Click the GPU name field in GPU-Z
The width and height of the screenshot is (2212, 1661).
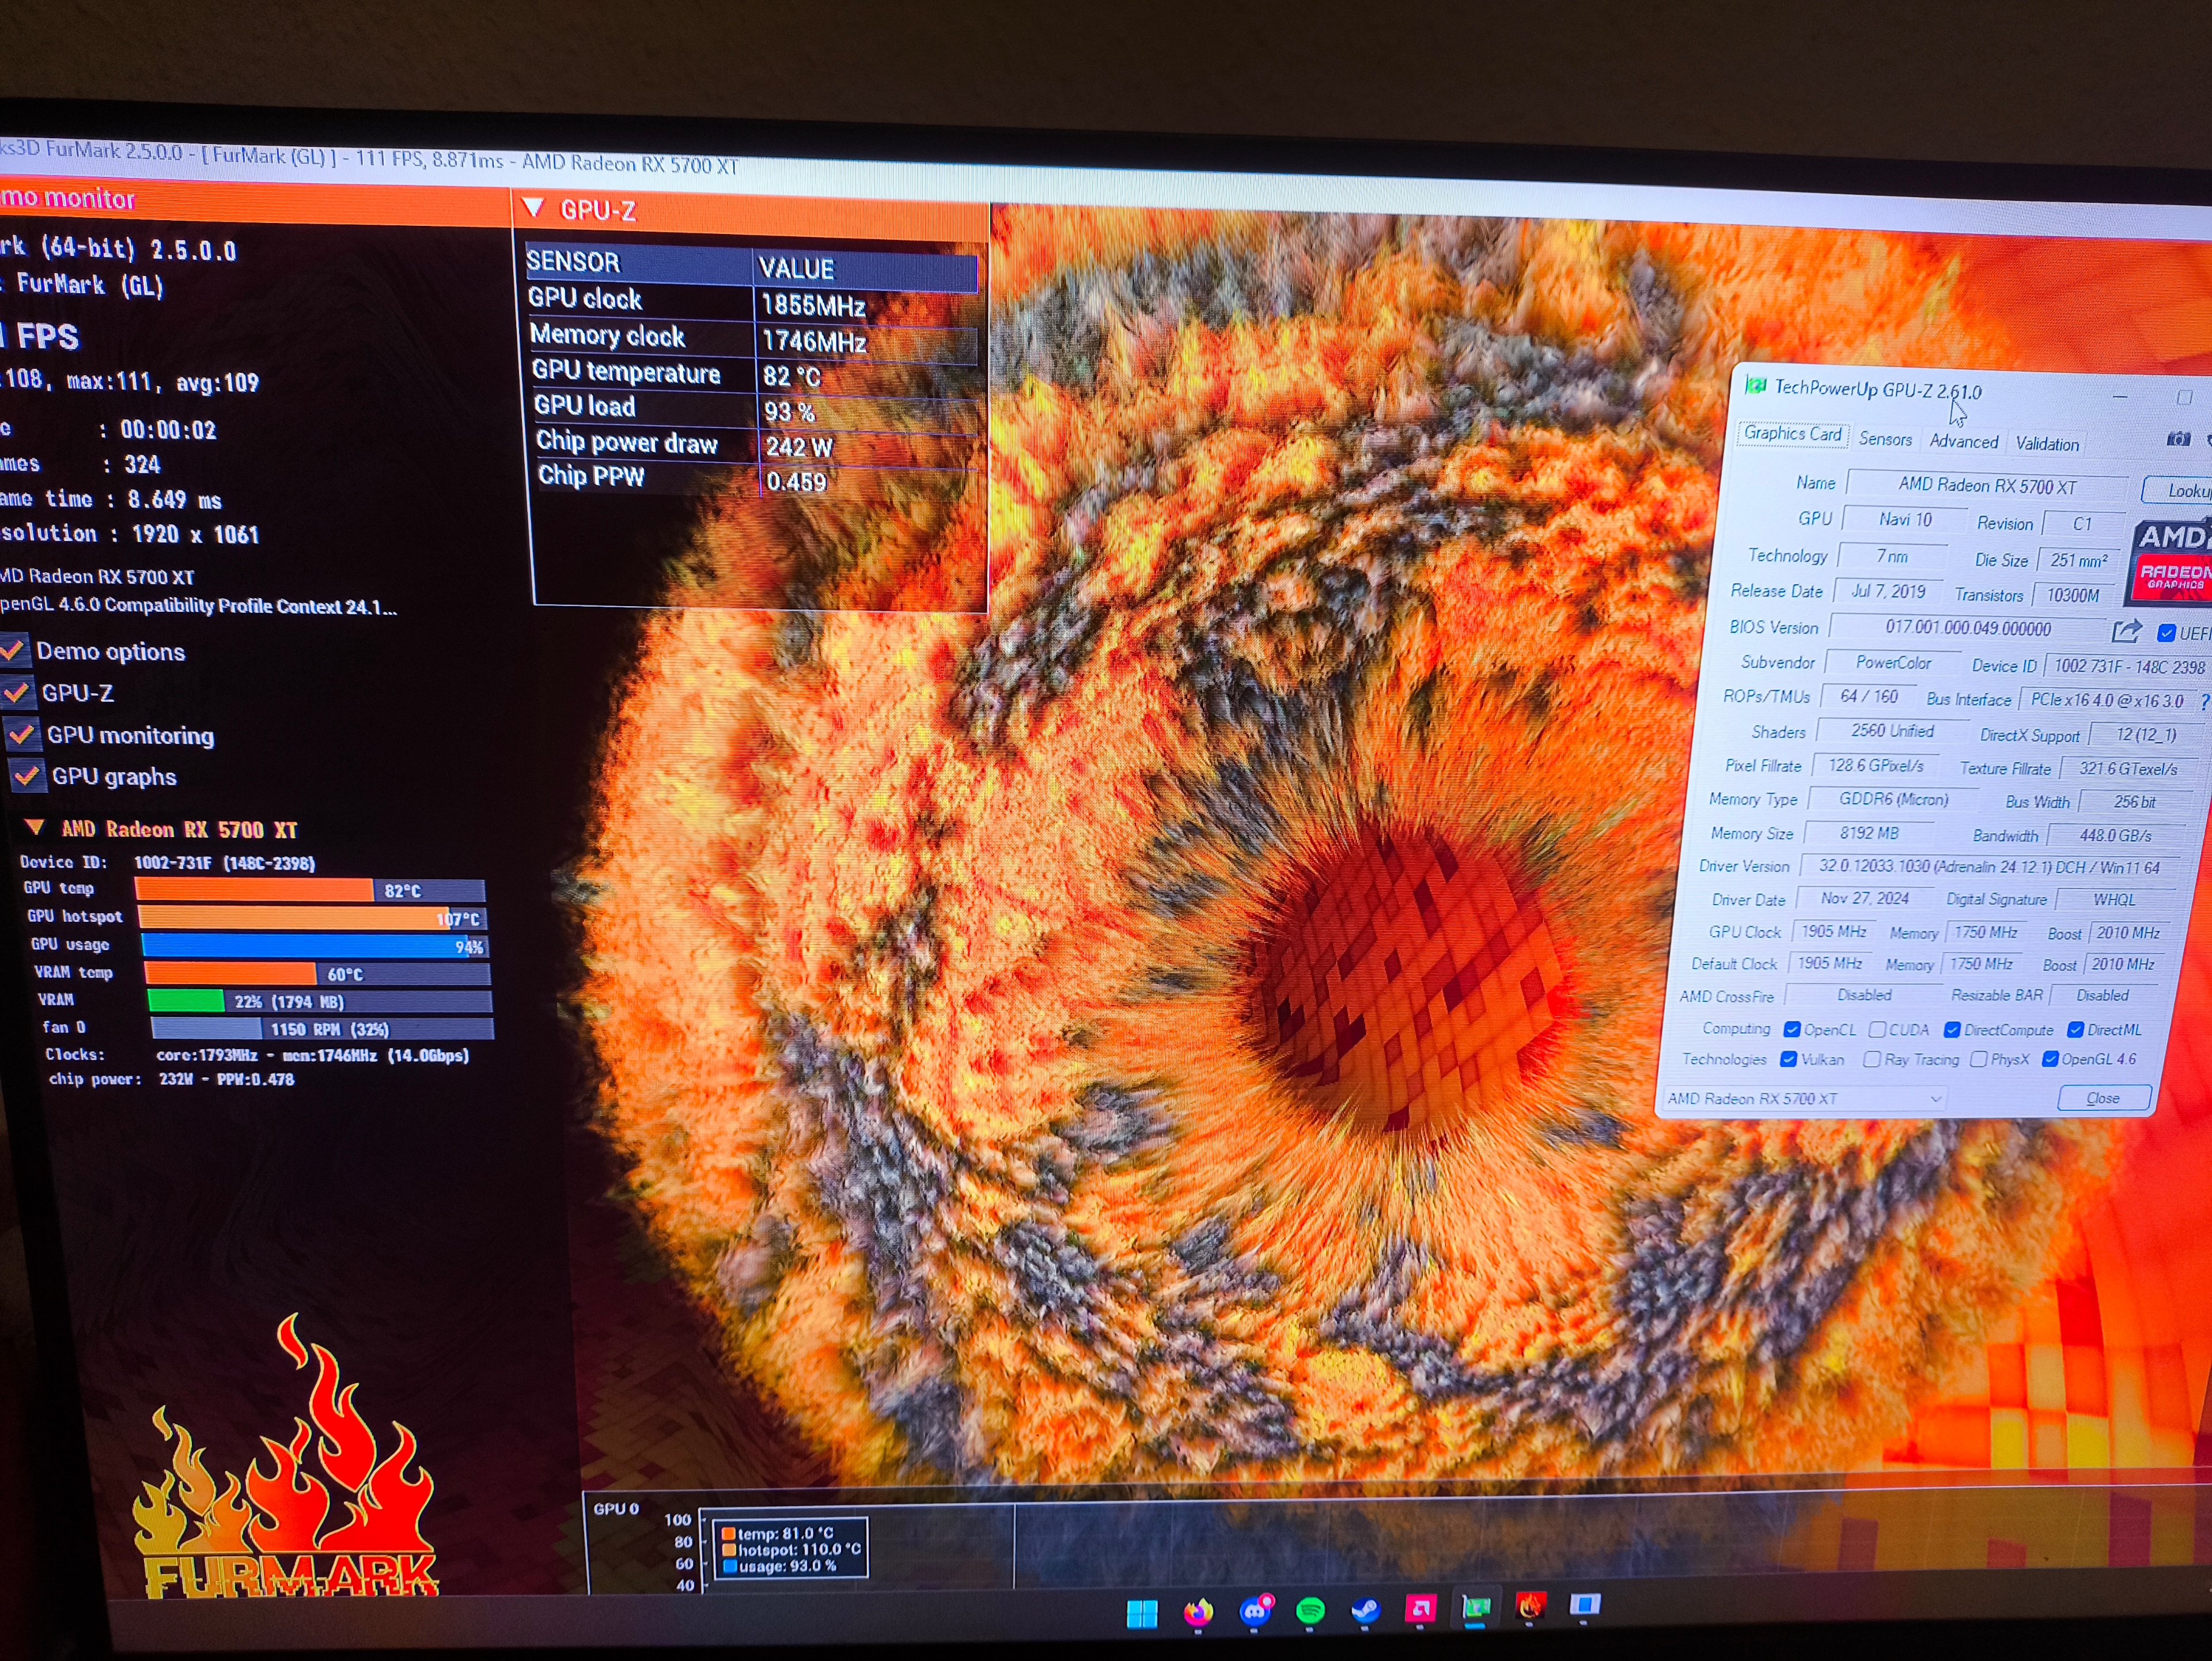[x=1986, y=486]
